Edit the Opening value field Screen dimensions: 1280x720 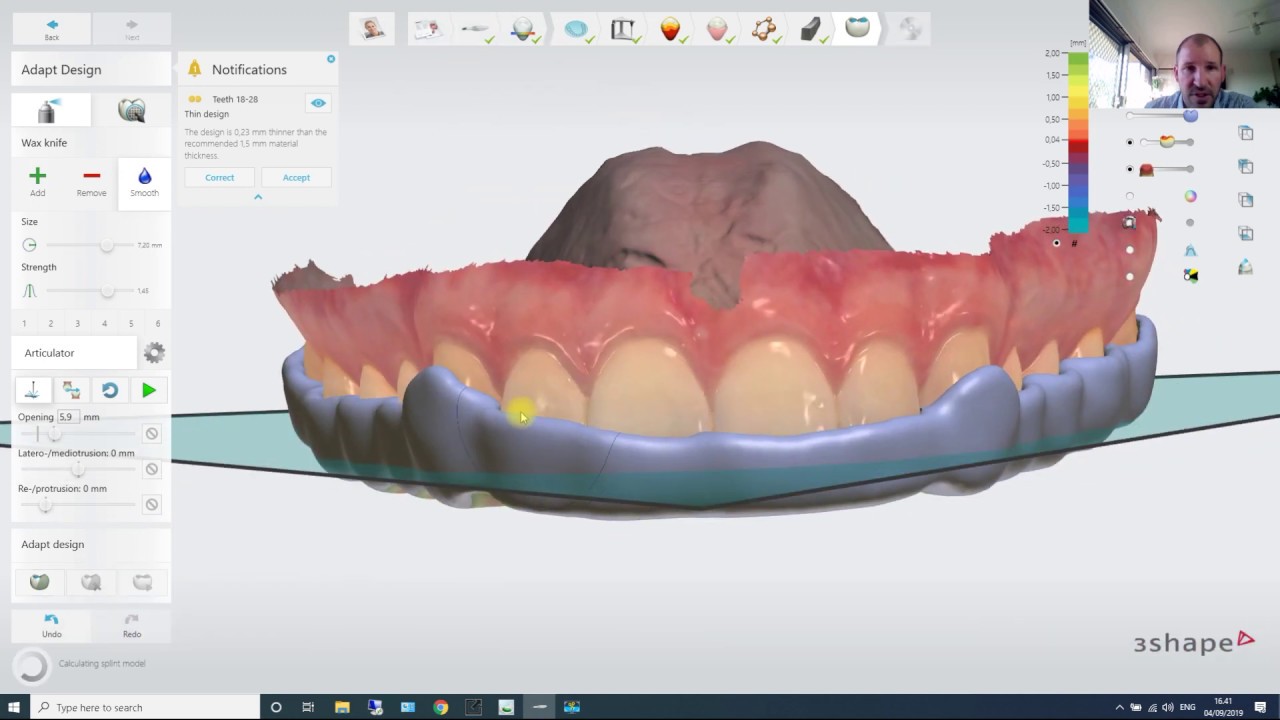coord(68,417)
